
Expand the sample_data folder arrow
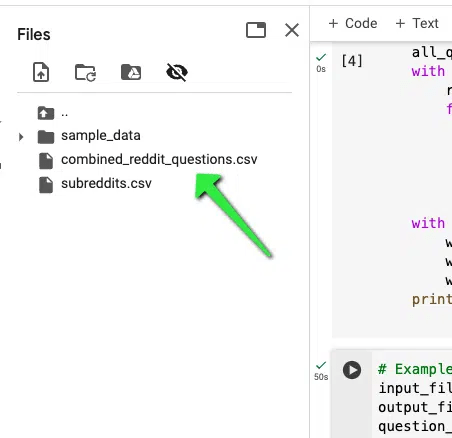tap(21, 137)
